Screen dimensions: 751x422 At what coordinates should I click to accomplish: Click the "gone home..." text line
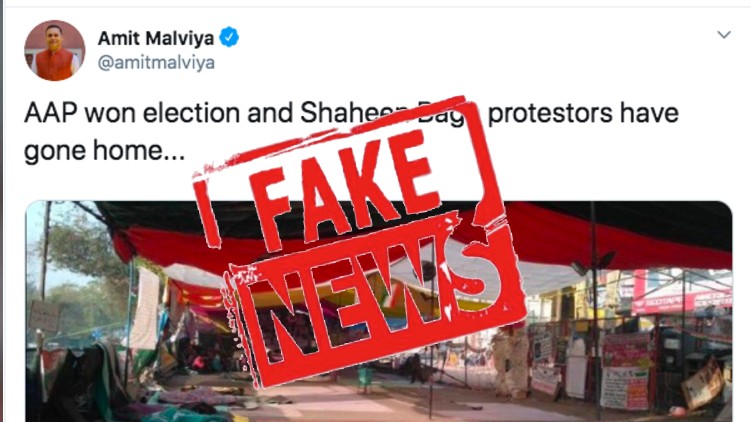coord(104,151)
